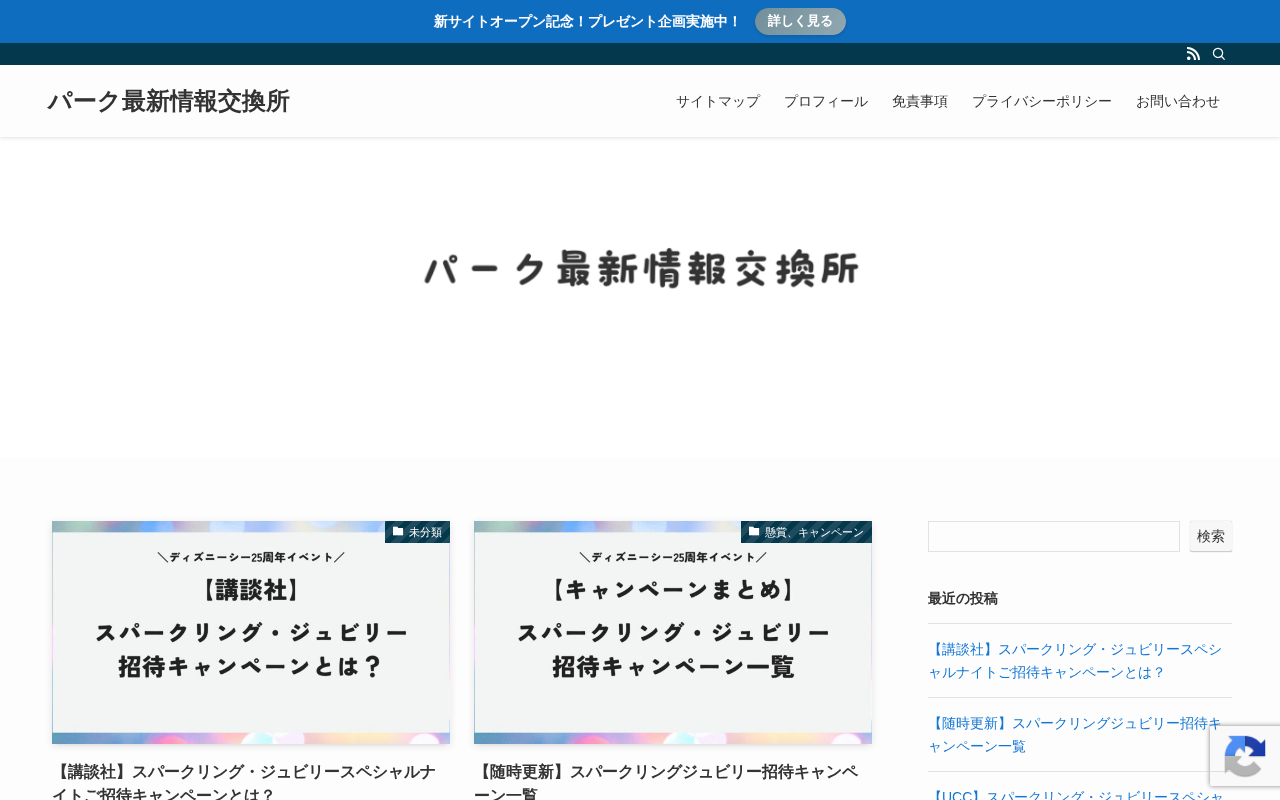
Task: Click the 未分類 folder category icon
Action: 398,532
